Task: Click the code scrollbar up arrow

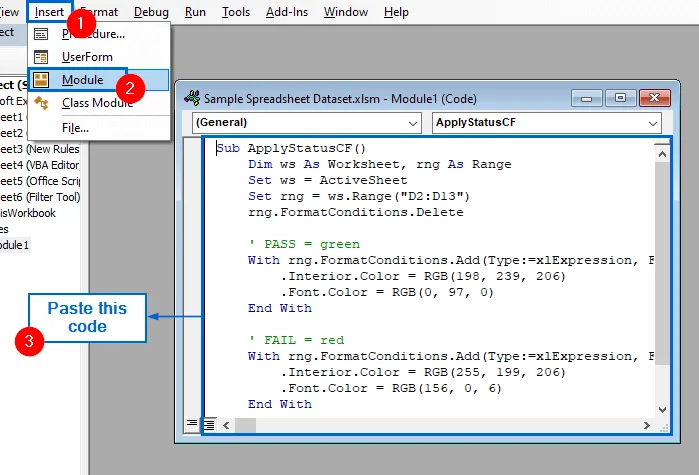Action: click(x=662, y=154)
